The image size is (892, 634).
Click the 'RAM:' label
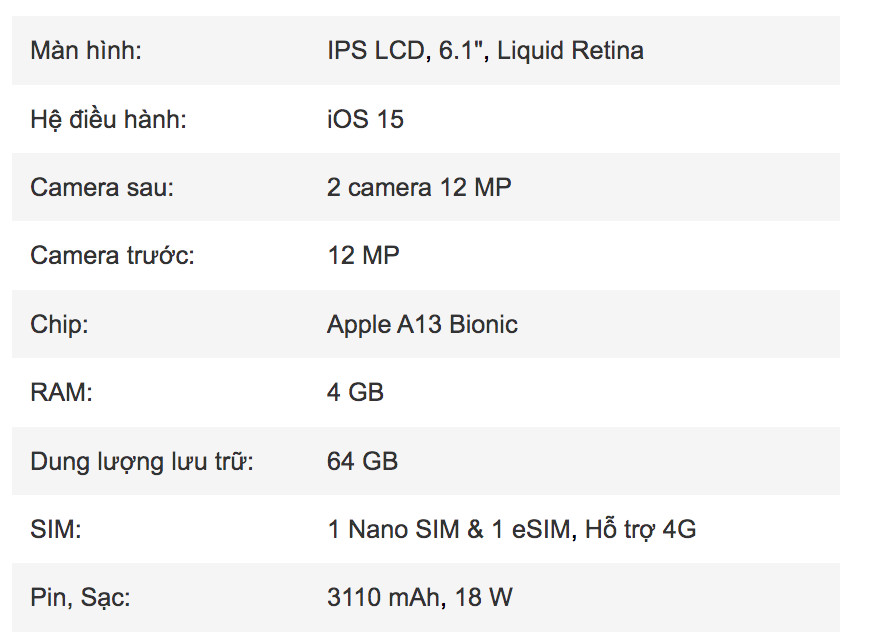click(x=61, y=393)
